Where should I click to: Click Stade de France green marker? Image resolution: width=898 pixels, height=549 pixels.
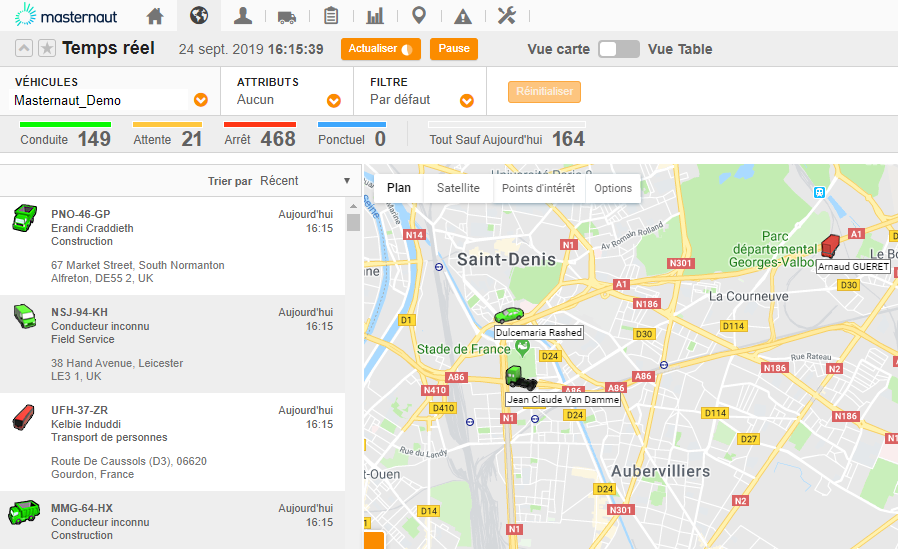click(522, 346)
